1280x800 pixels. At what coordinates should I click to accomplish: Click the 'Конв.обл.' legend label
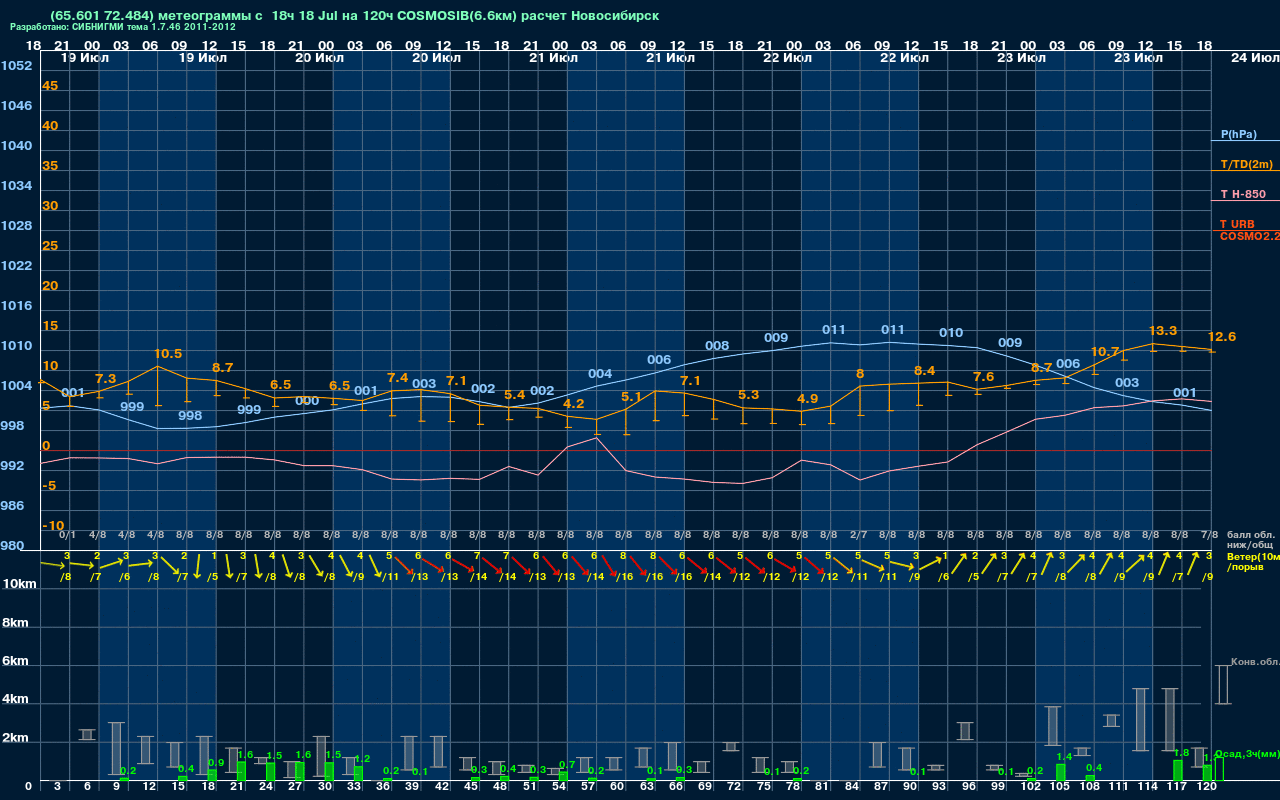pyautogui.click(x=1254, y=662)
